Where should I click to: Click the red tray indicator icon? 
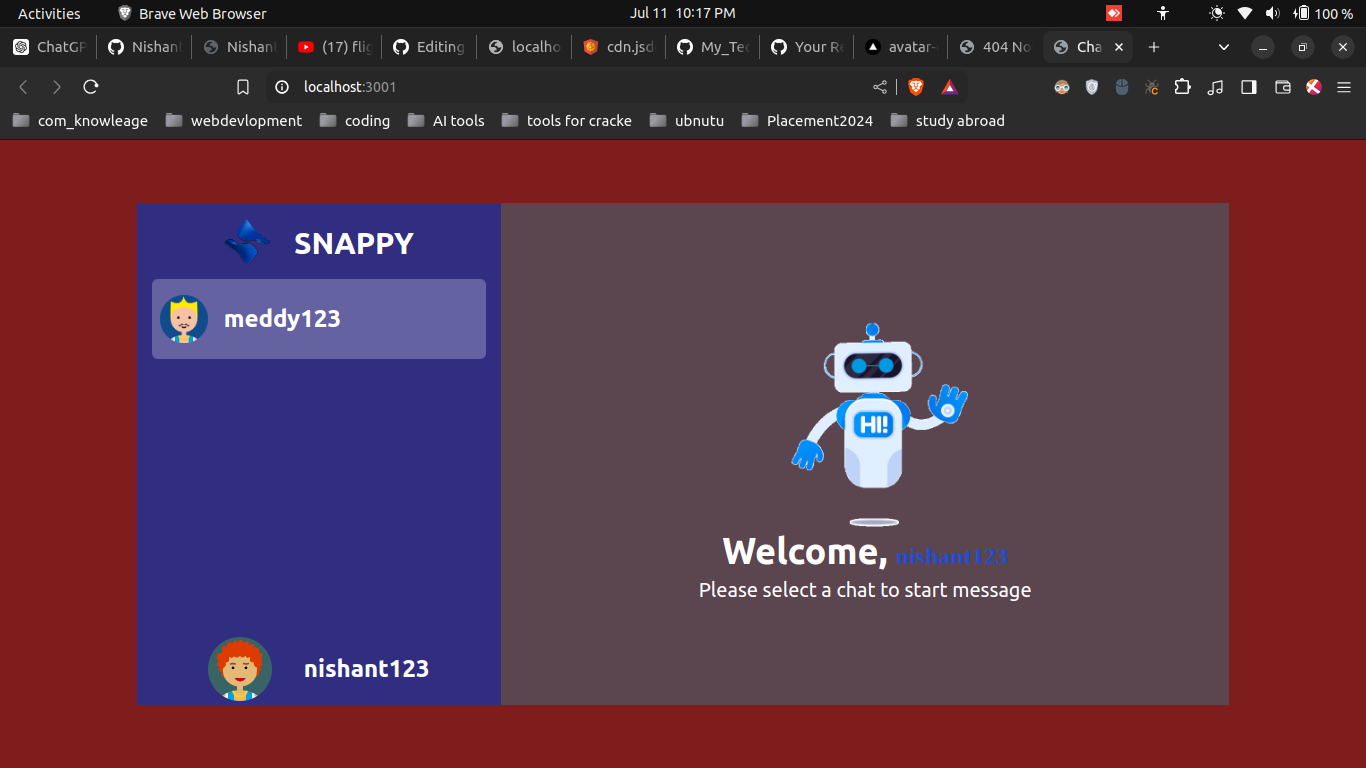[1113, 13]
